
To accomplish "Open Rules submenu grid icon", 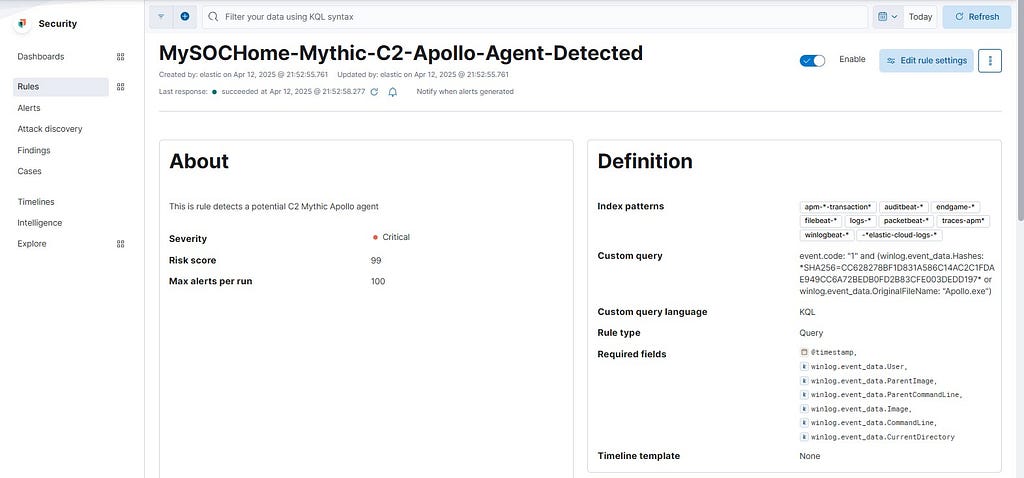I will (120, 87).
